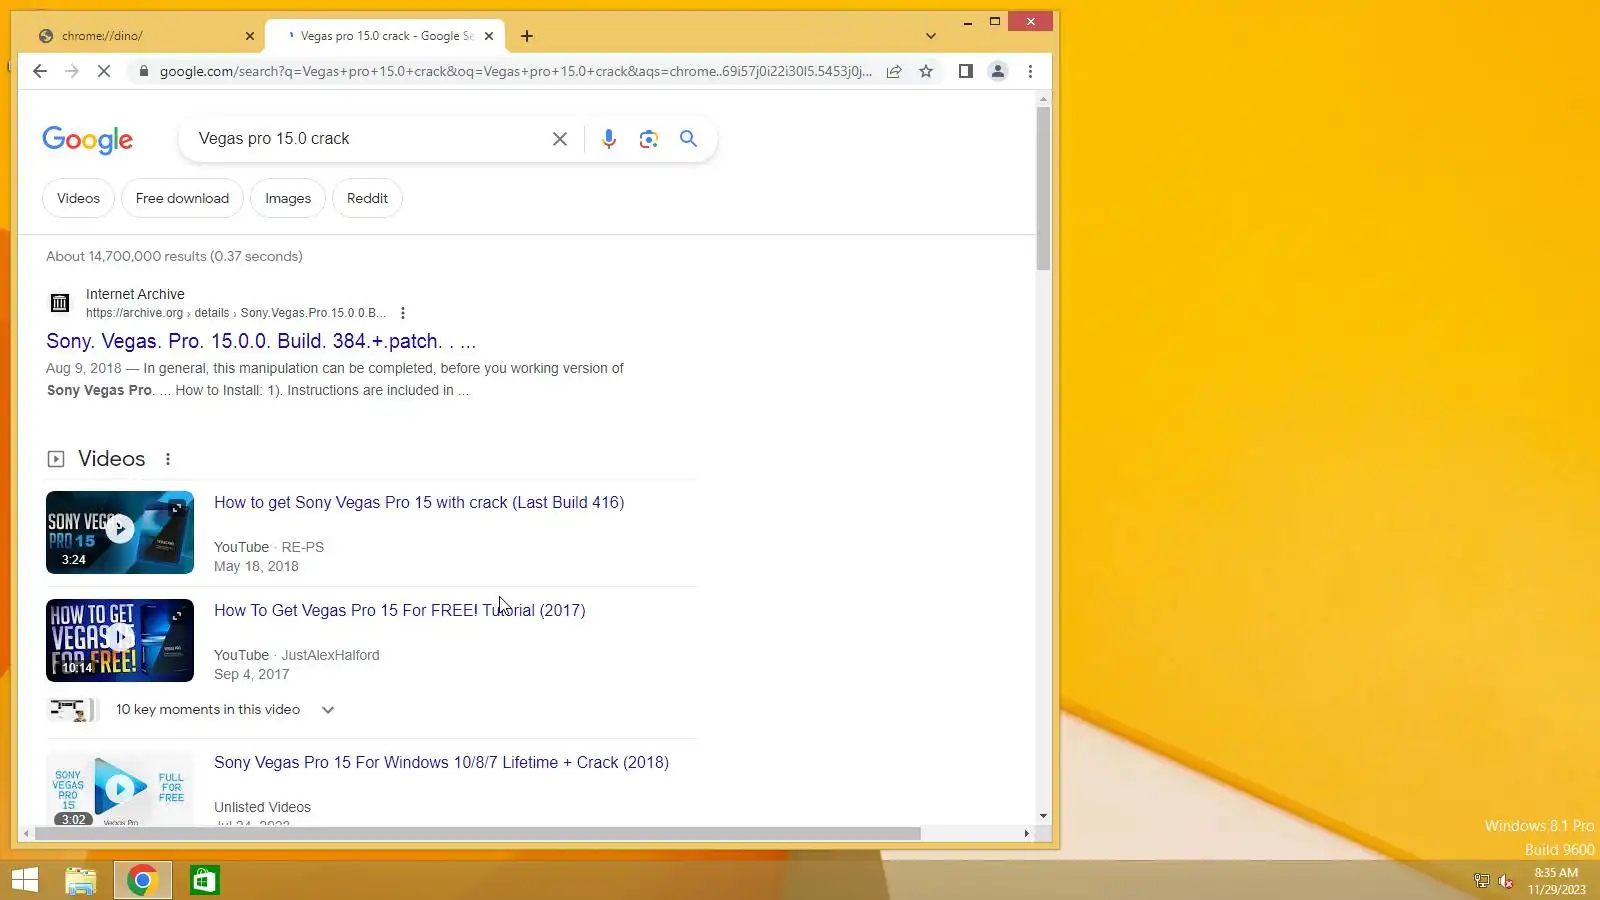View site information lock icon

pyautogui.click(x=144, y=71)
